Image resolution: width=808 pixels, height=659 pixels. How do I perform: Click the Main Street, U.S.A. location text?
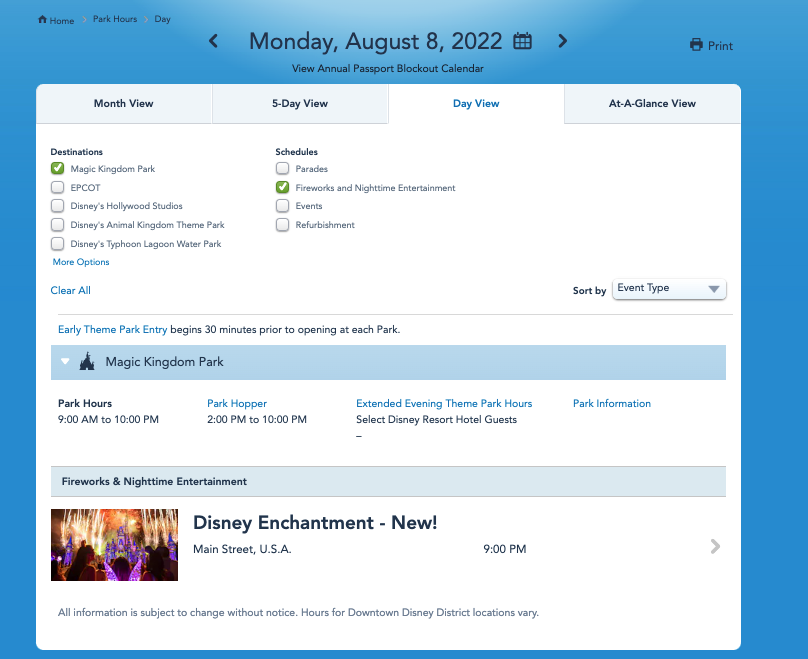(x=242, y=549)
